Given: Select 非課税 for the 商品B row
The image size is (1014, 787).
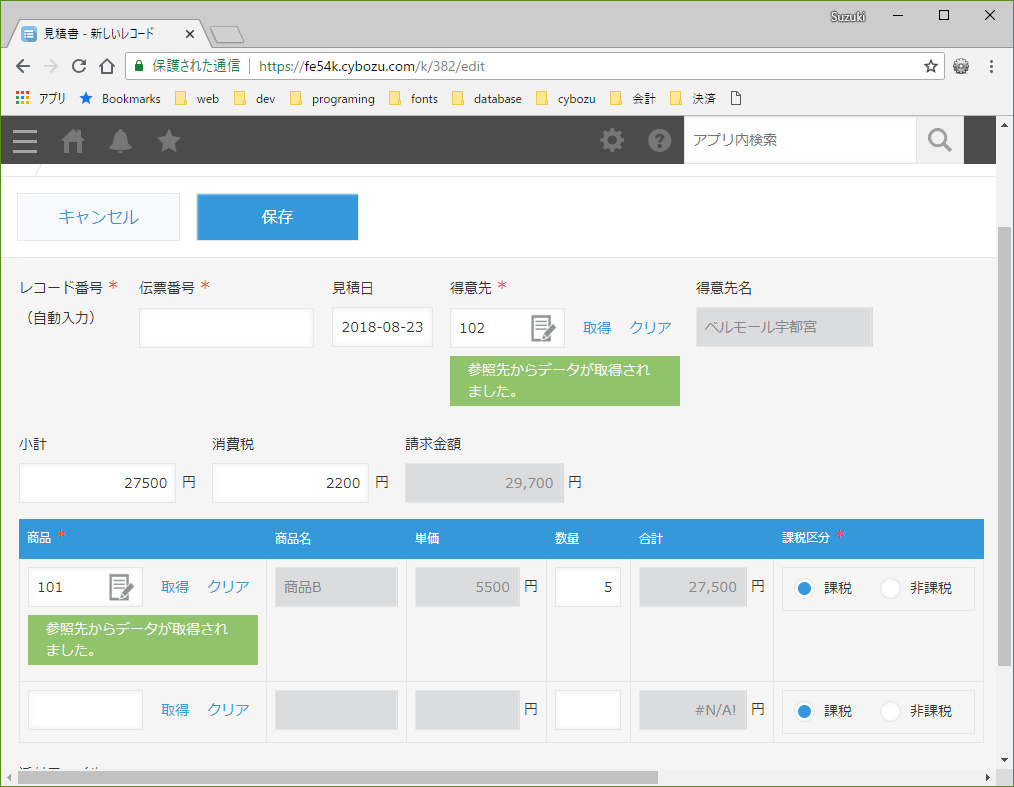Looking at the screenshot, I should (890, 588).
